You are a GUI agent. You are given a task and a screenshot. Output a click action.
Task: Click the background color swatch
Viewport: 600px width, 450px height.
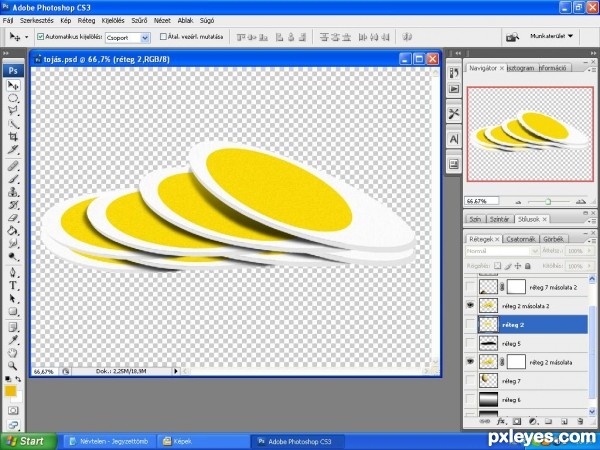coord(18,398)
